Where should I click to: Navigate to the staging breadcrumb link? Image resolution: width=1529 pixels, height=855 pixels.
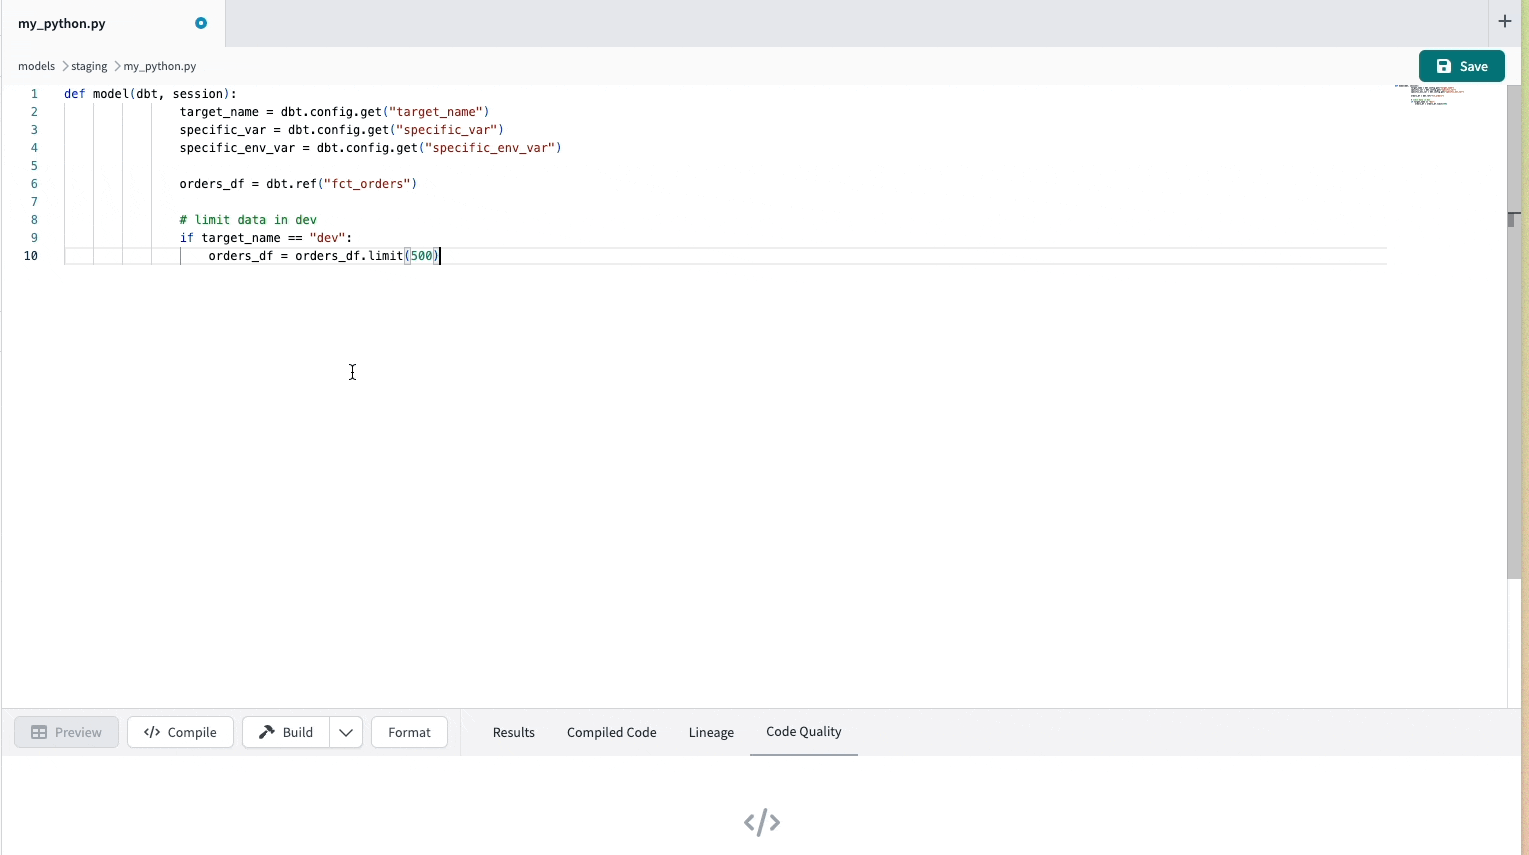[x=88, y=66]
